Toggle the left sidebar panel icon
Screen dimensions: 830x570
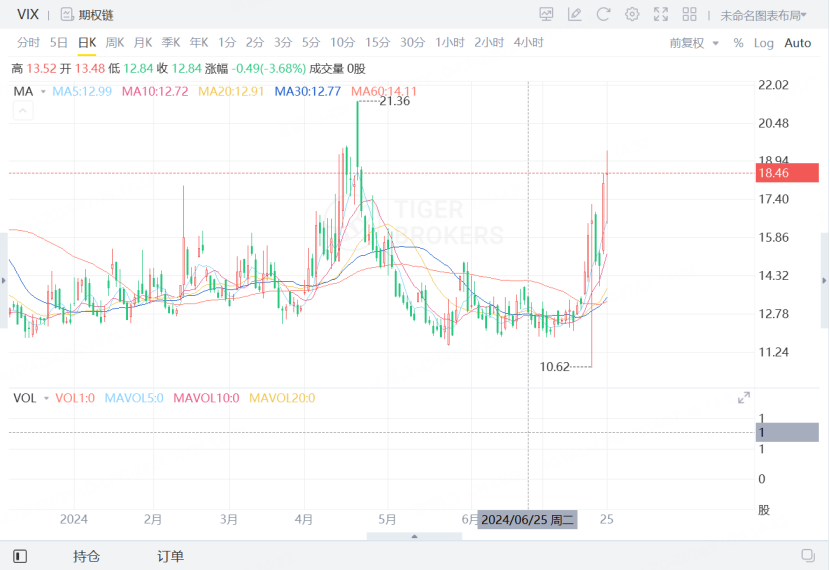pos(20,556)
